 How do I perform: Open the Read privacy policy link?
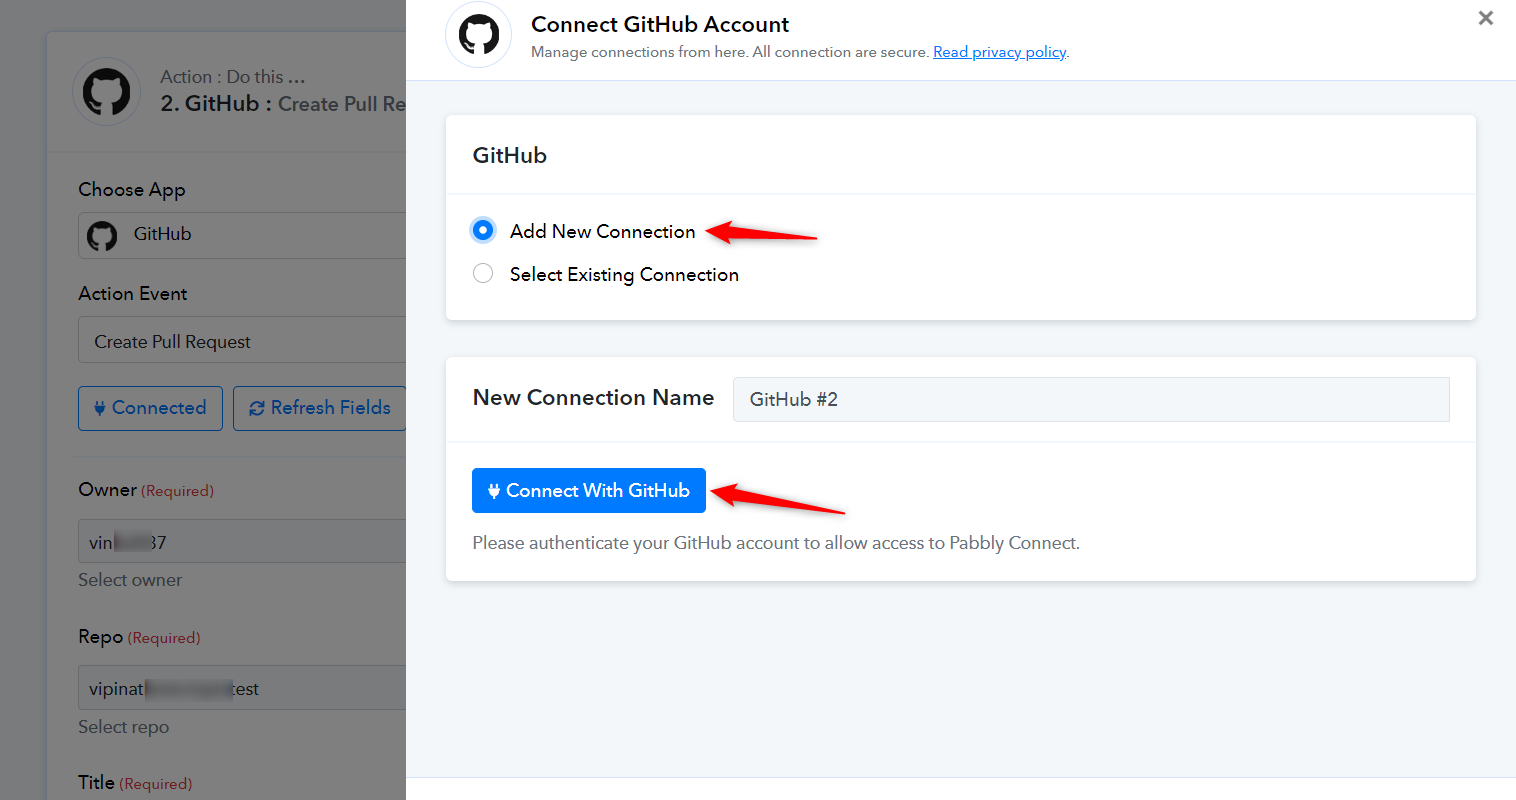pos(1000,52)
